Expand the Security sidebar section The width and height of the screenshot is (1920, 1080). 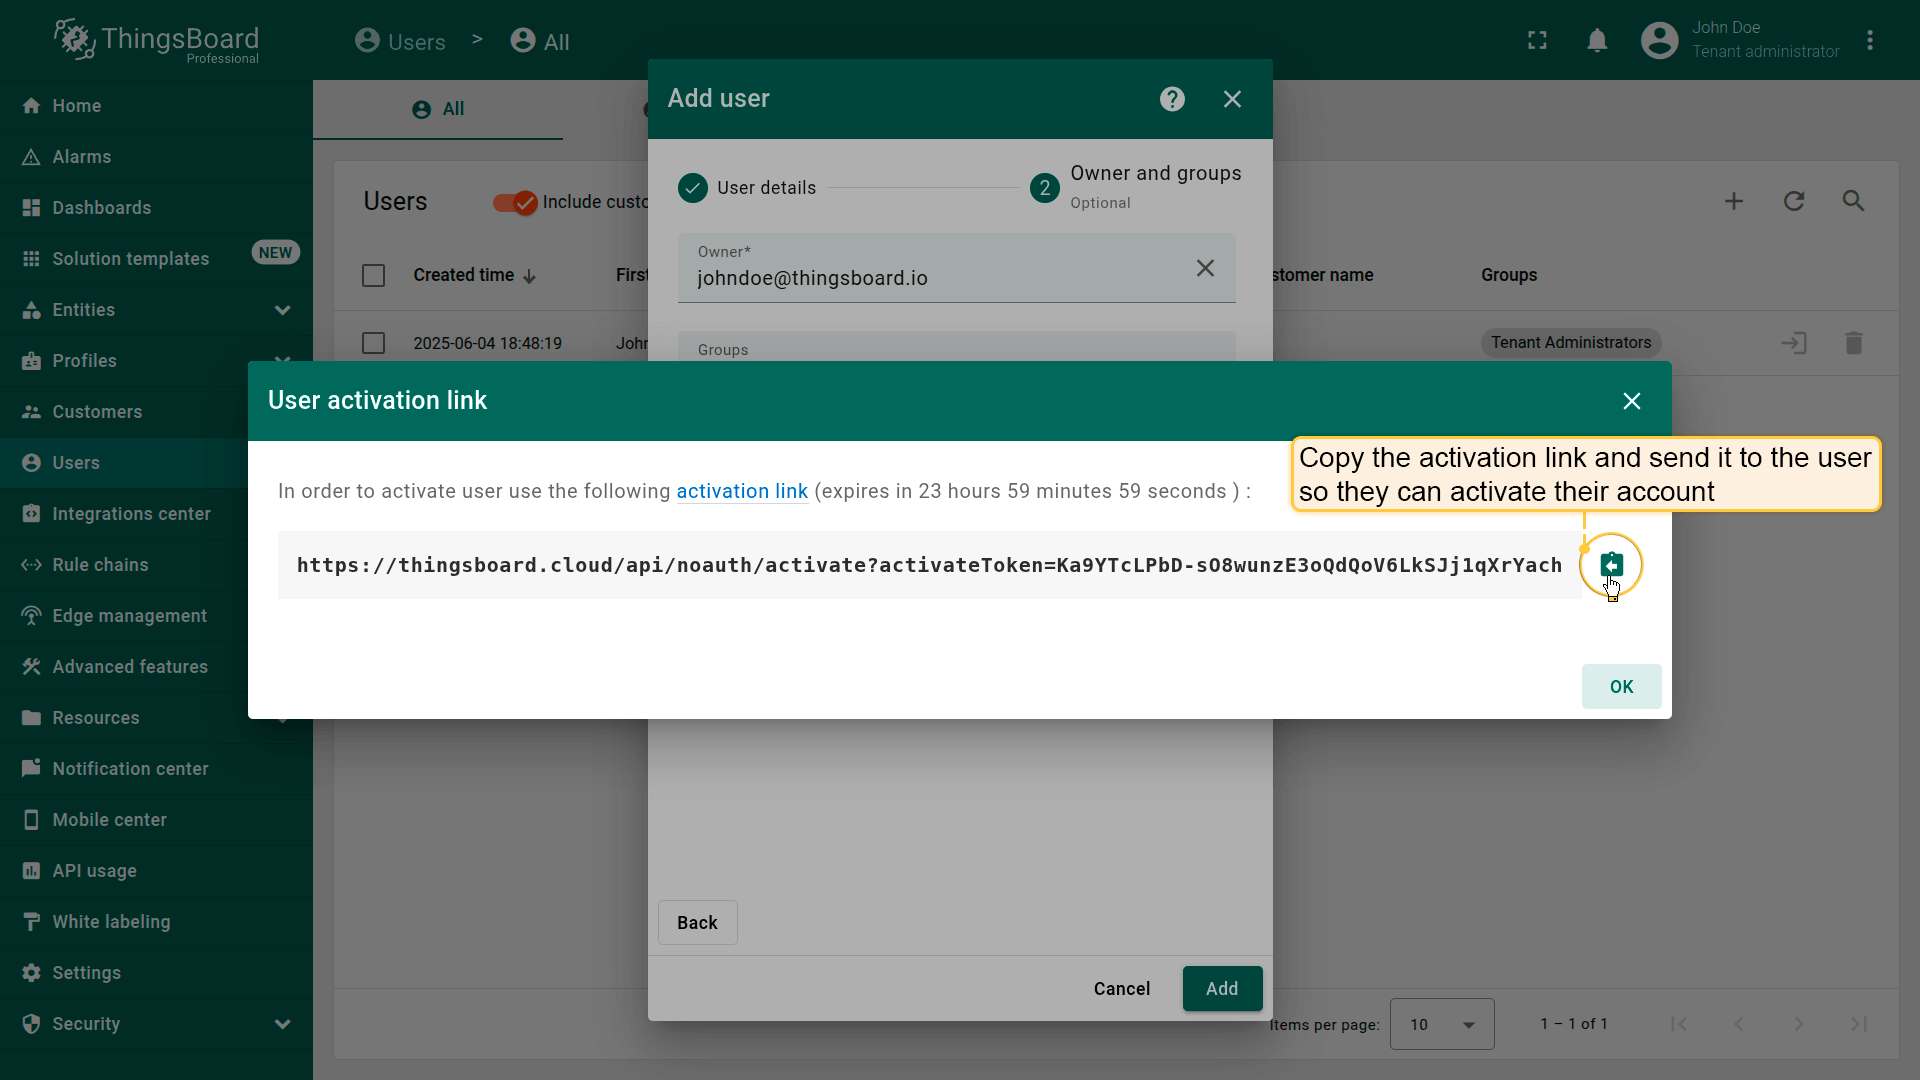282,1024
